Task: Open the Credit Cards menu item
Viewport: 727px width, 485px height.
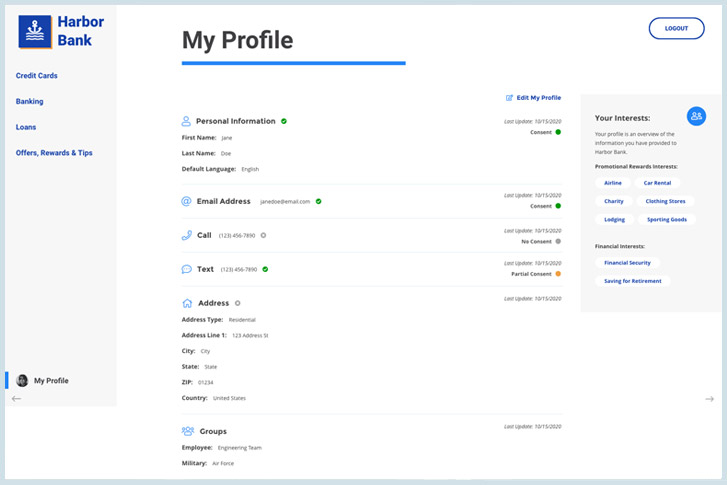Action: click(37, 76)
